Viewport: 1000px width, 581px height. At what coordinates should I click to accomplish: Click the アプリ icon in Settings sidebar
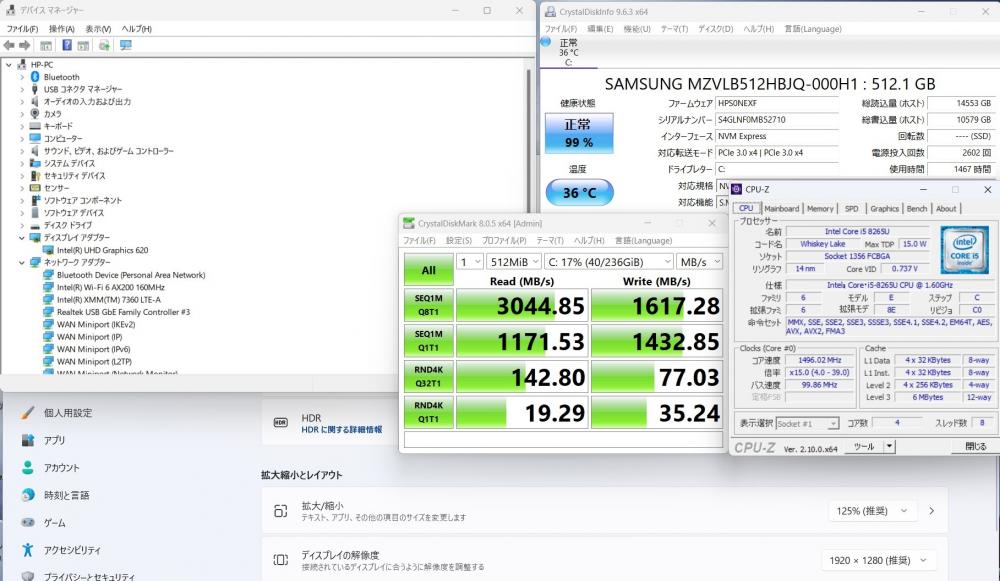point(27,440)
